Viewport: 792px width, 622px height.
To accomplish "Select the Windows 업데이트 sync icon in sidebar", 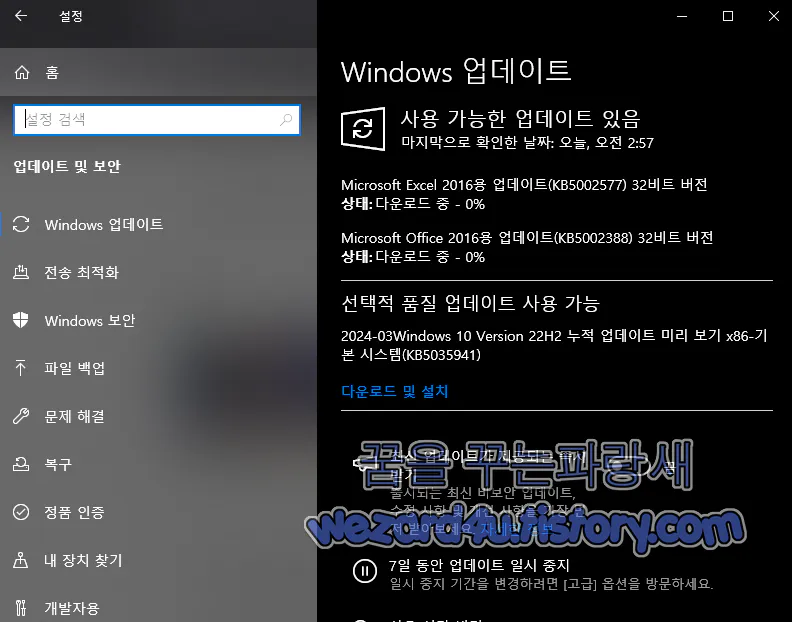I will click(x=21, y=224).
